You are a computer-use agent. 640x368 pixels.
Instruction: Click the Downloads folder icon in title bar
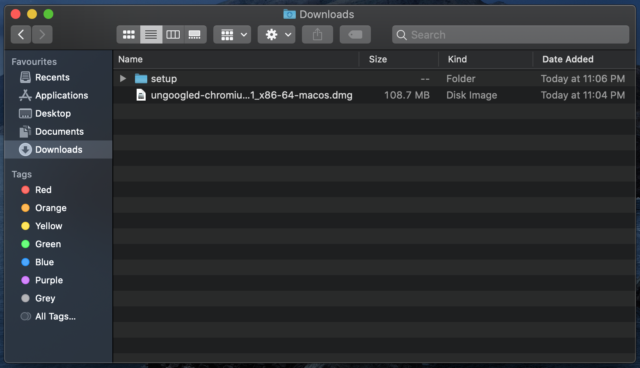(x=289, y=14)
